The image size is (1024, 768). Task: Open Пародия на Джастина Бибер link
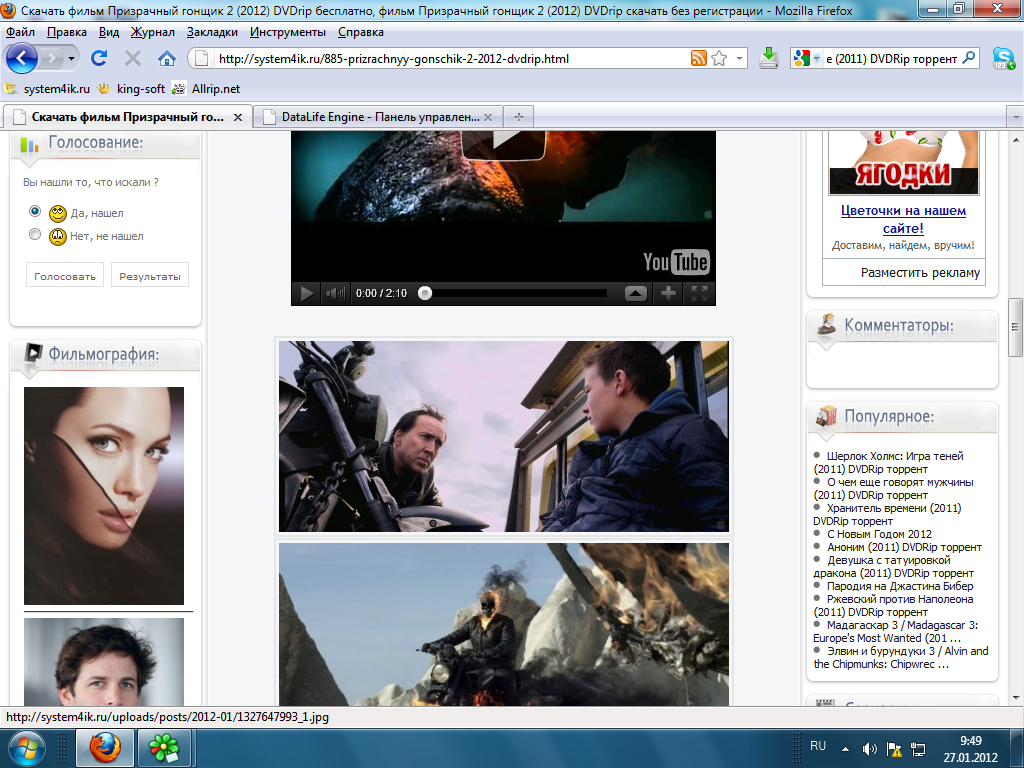coord(900,586)
